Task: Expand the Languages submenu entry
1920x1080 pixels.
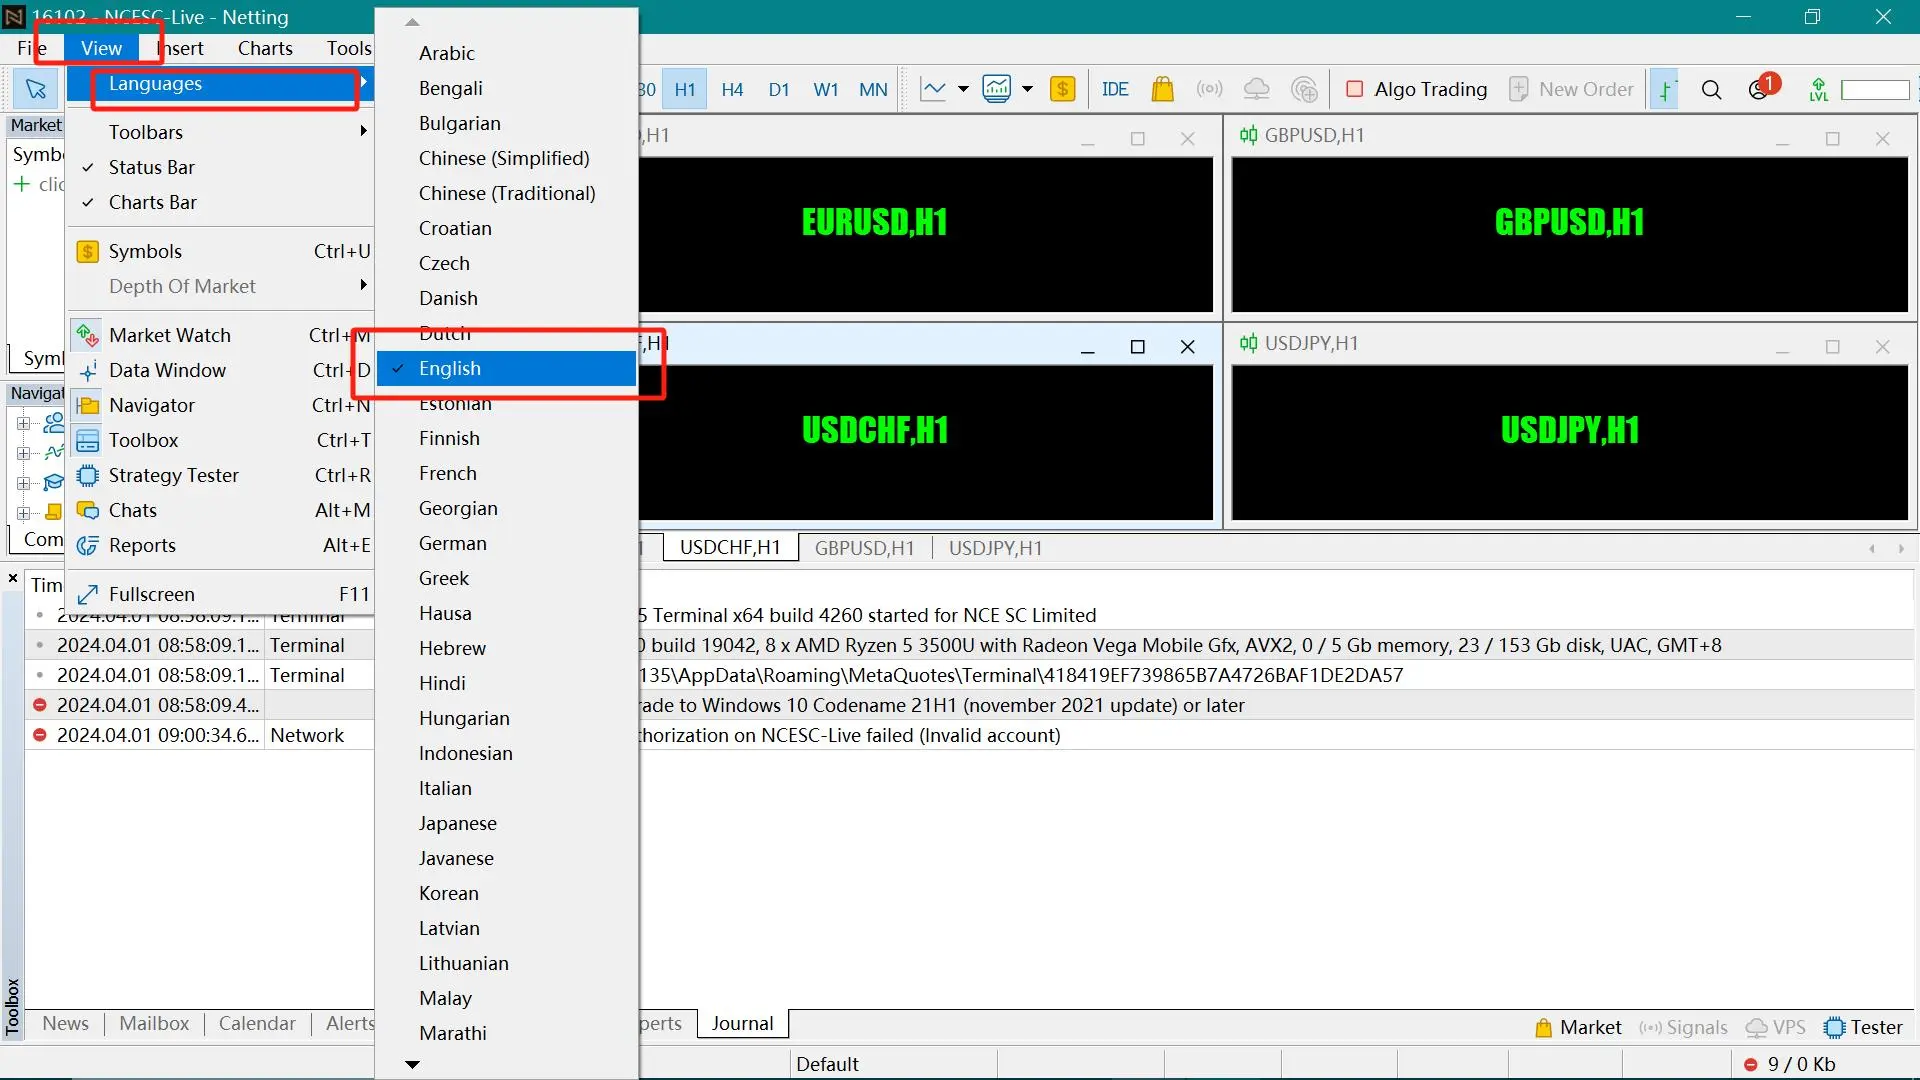Action: (x=220, y=84)
